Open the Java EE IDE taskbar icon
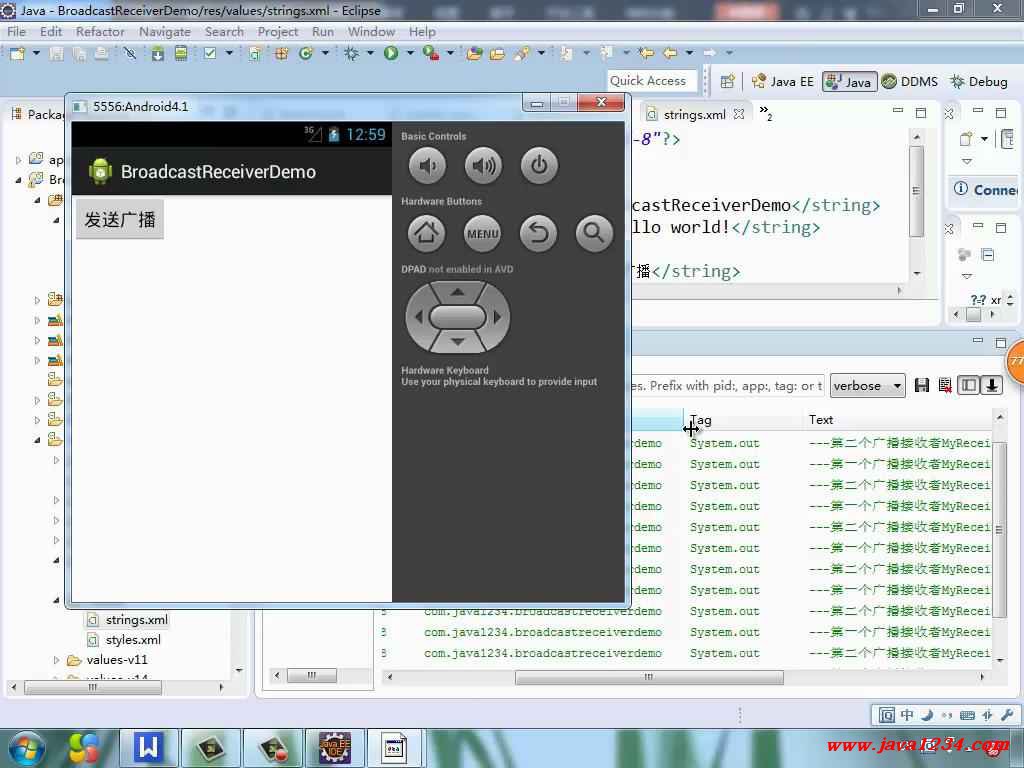Screen dimensions: 1024x768 [334, 748]
